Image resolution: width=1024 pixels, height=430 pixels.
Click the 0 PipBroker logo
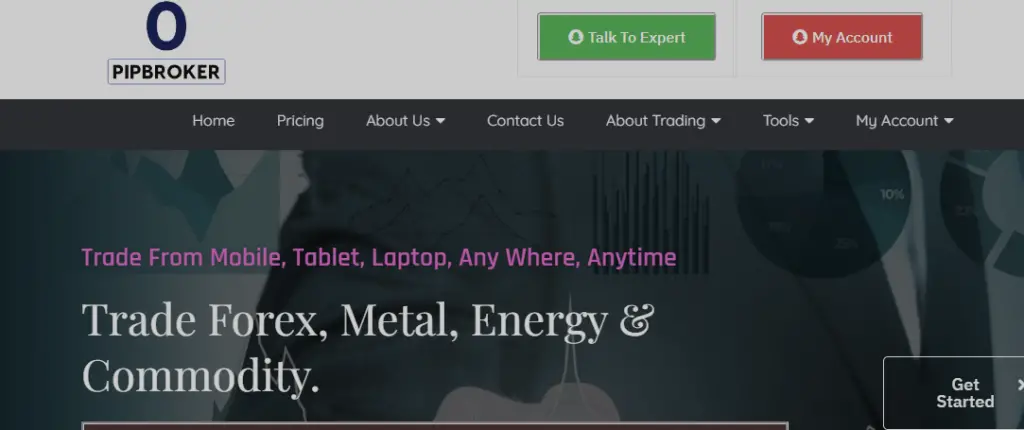coord(167,43)
